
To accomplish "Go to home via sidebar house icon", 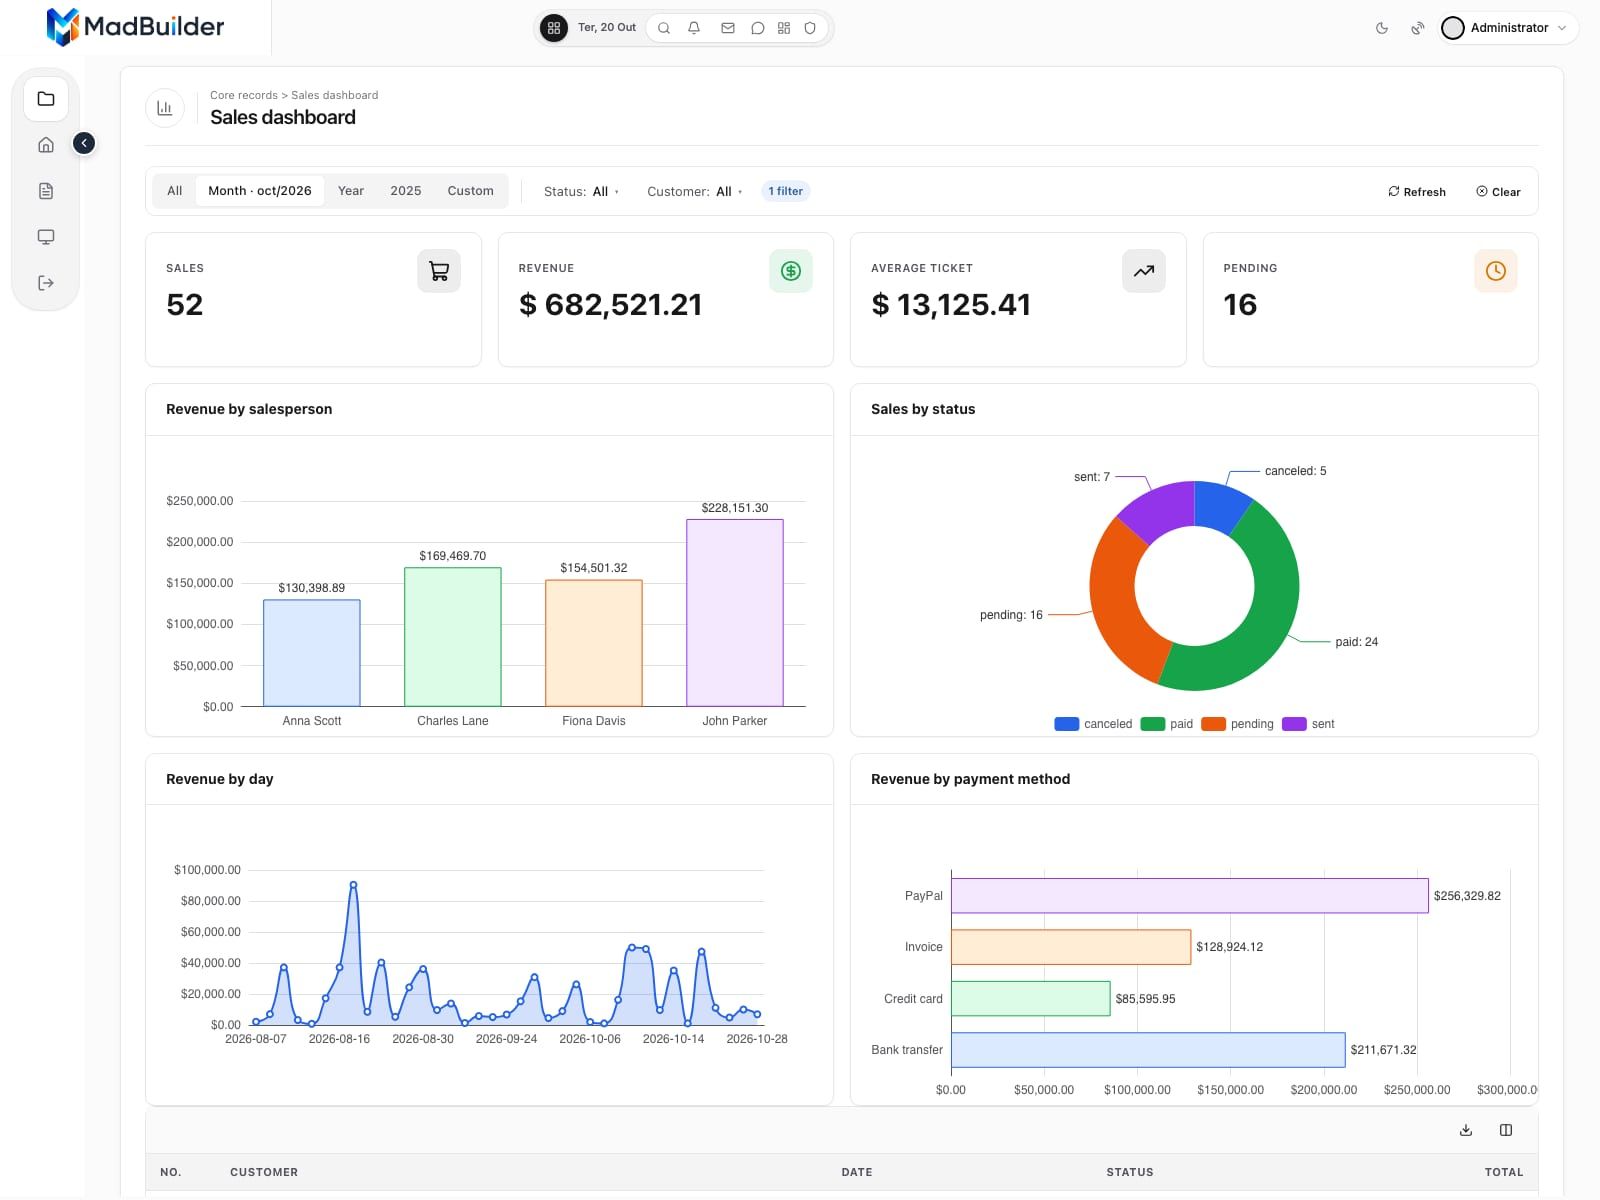I will pos(46,145).
